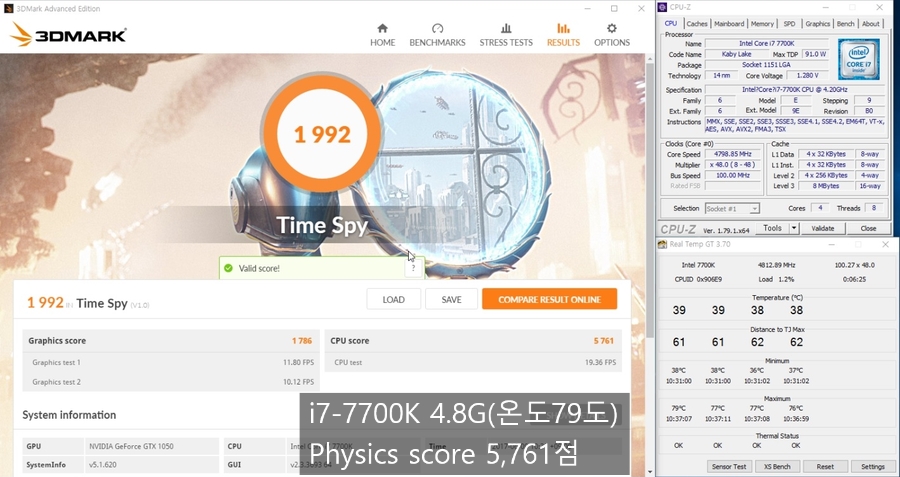The height and width of the screenshot is (477, 900).
Task: Click the Socket 1151 LGA package field
Action: (766, 65)
